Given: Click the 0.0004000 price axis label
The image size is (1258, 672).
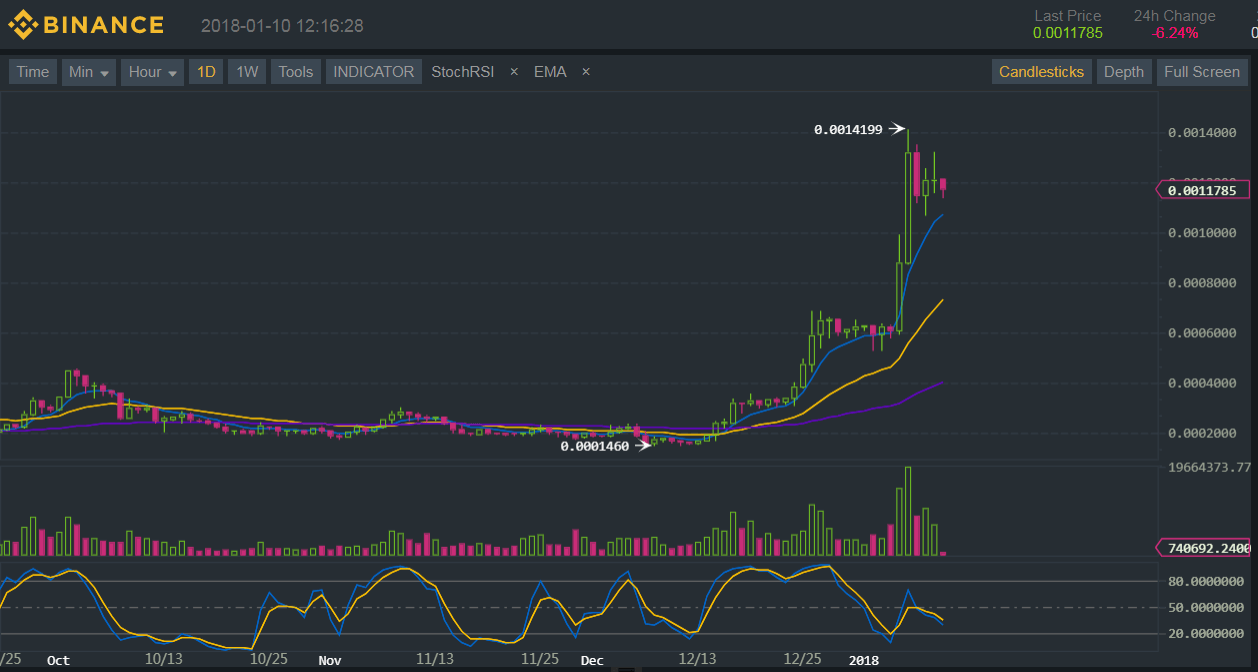Looking at the screenshot, I should click(x=1202, y=383).
